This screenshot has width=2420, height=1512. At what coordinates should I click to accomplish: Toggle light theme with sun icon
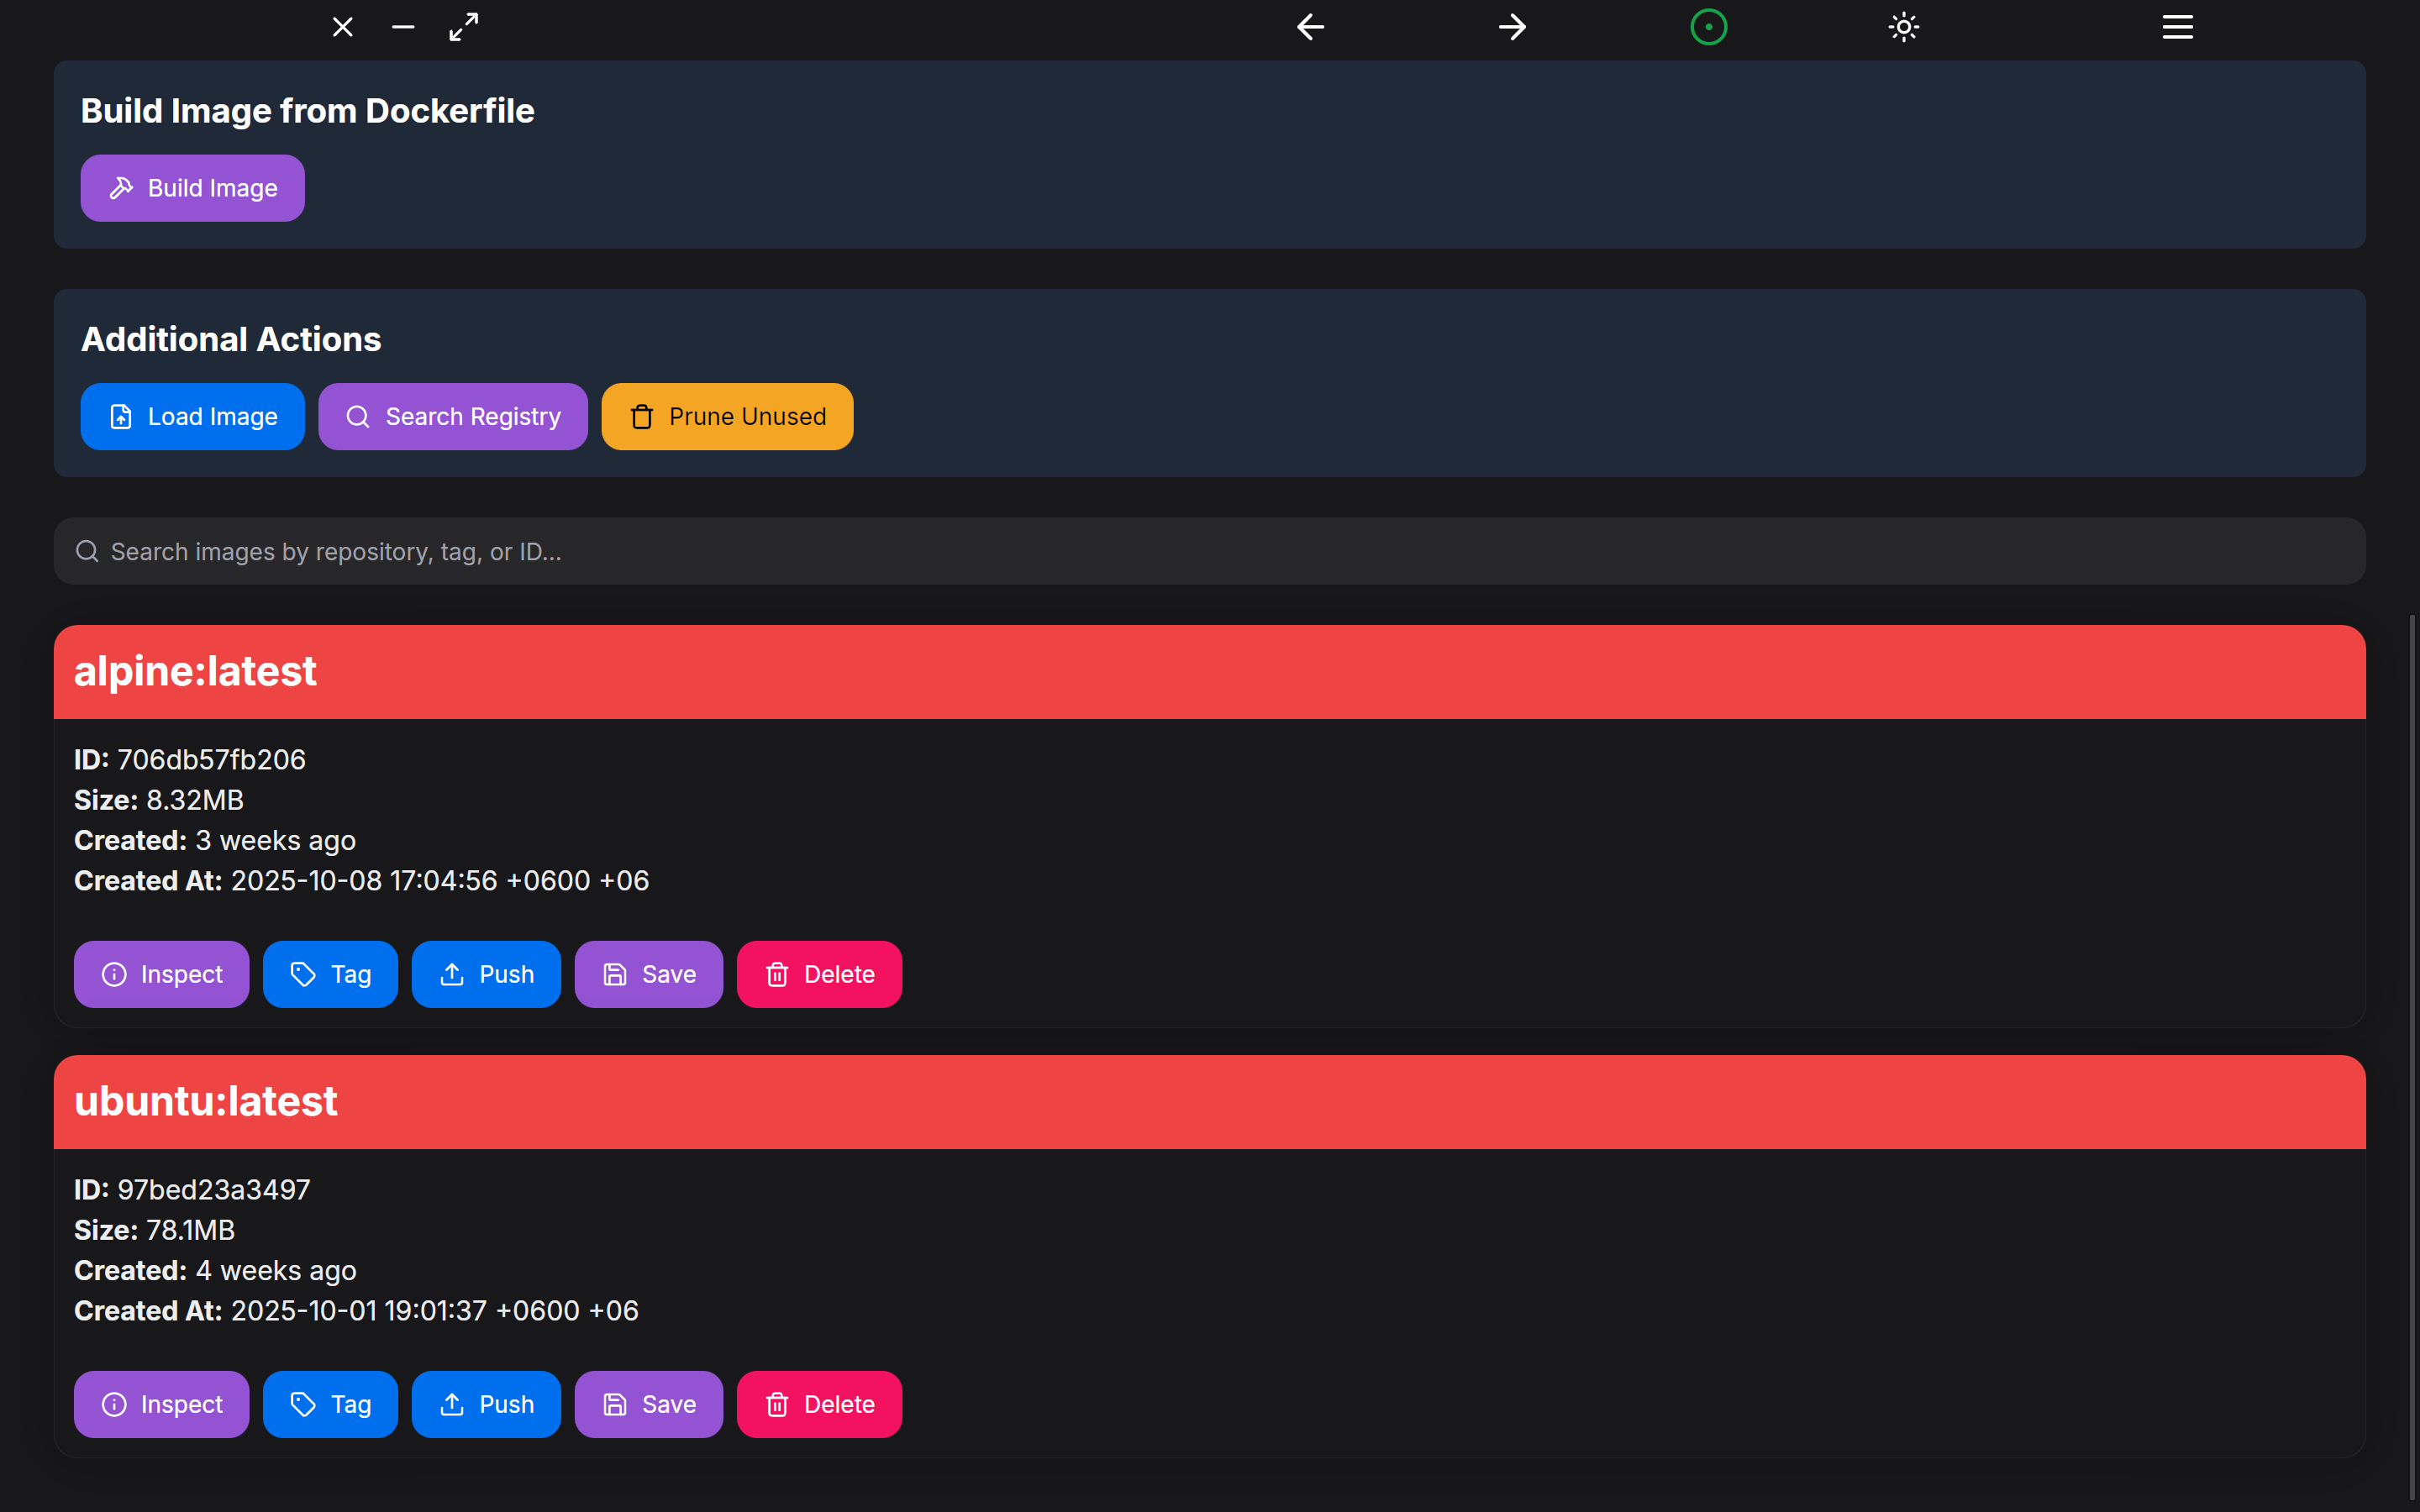pyautogui.click(x=1903, y=27)
